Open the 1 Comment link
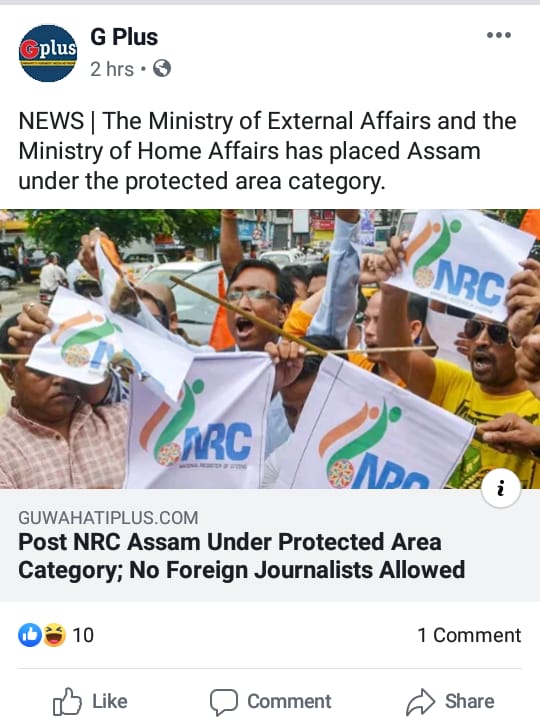This screenshot has width=540, height=725. pos(469,635)
